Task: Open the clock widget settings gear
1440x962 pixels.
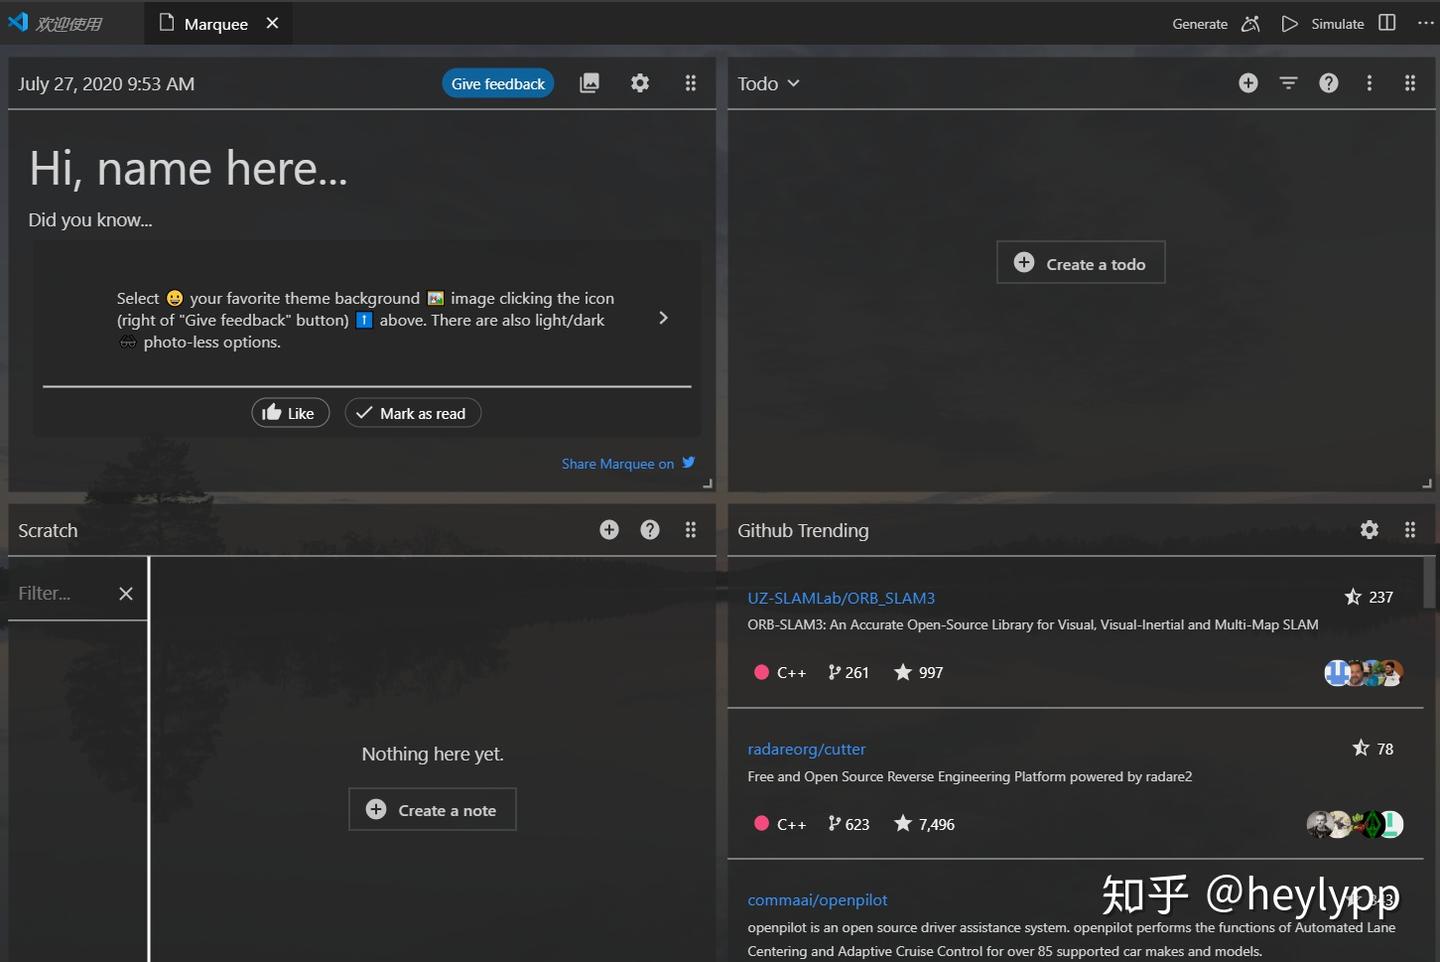Action: [640, 83]
